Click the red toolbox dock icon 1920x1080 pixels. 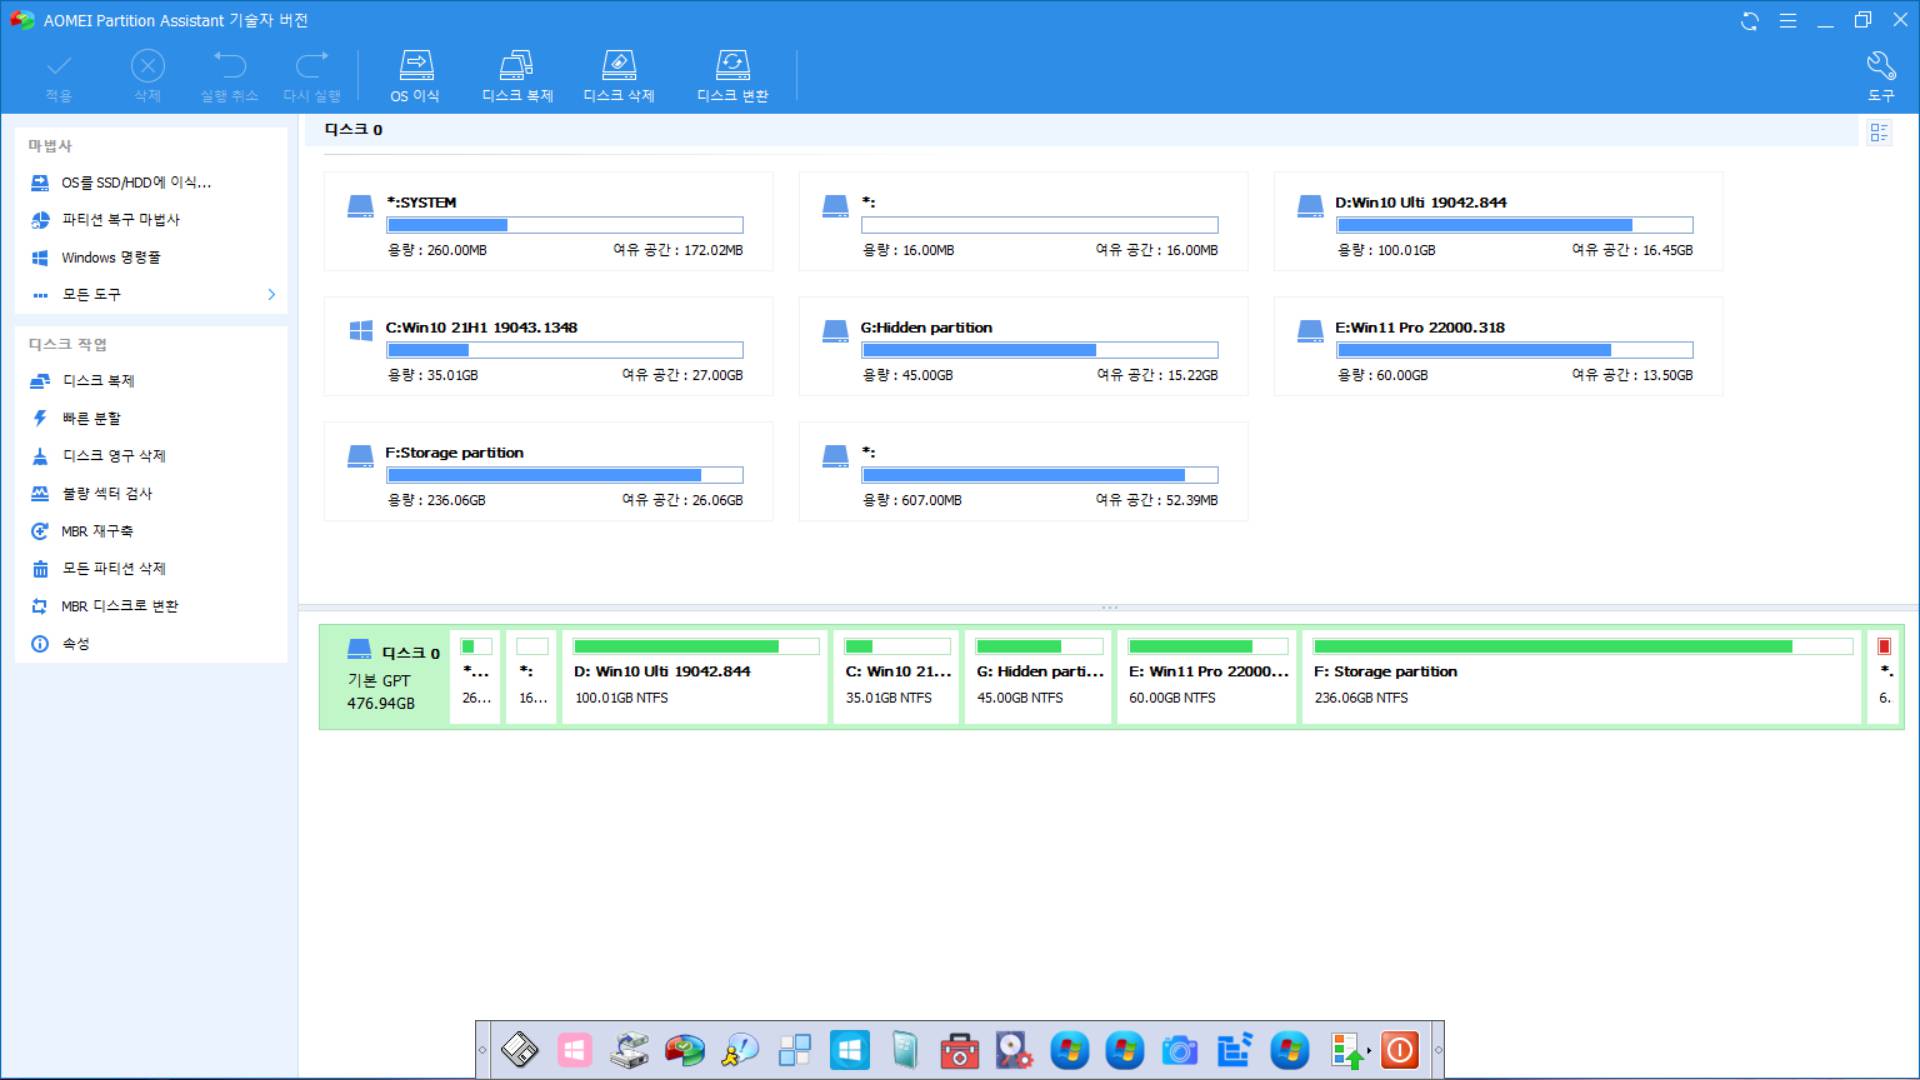960,1050
